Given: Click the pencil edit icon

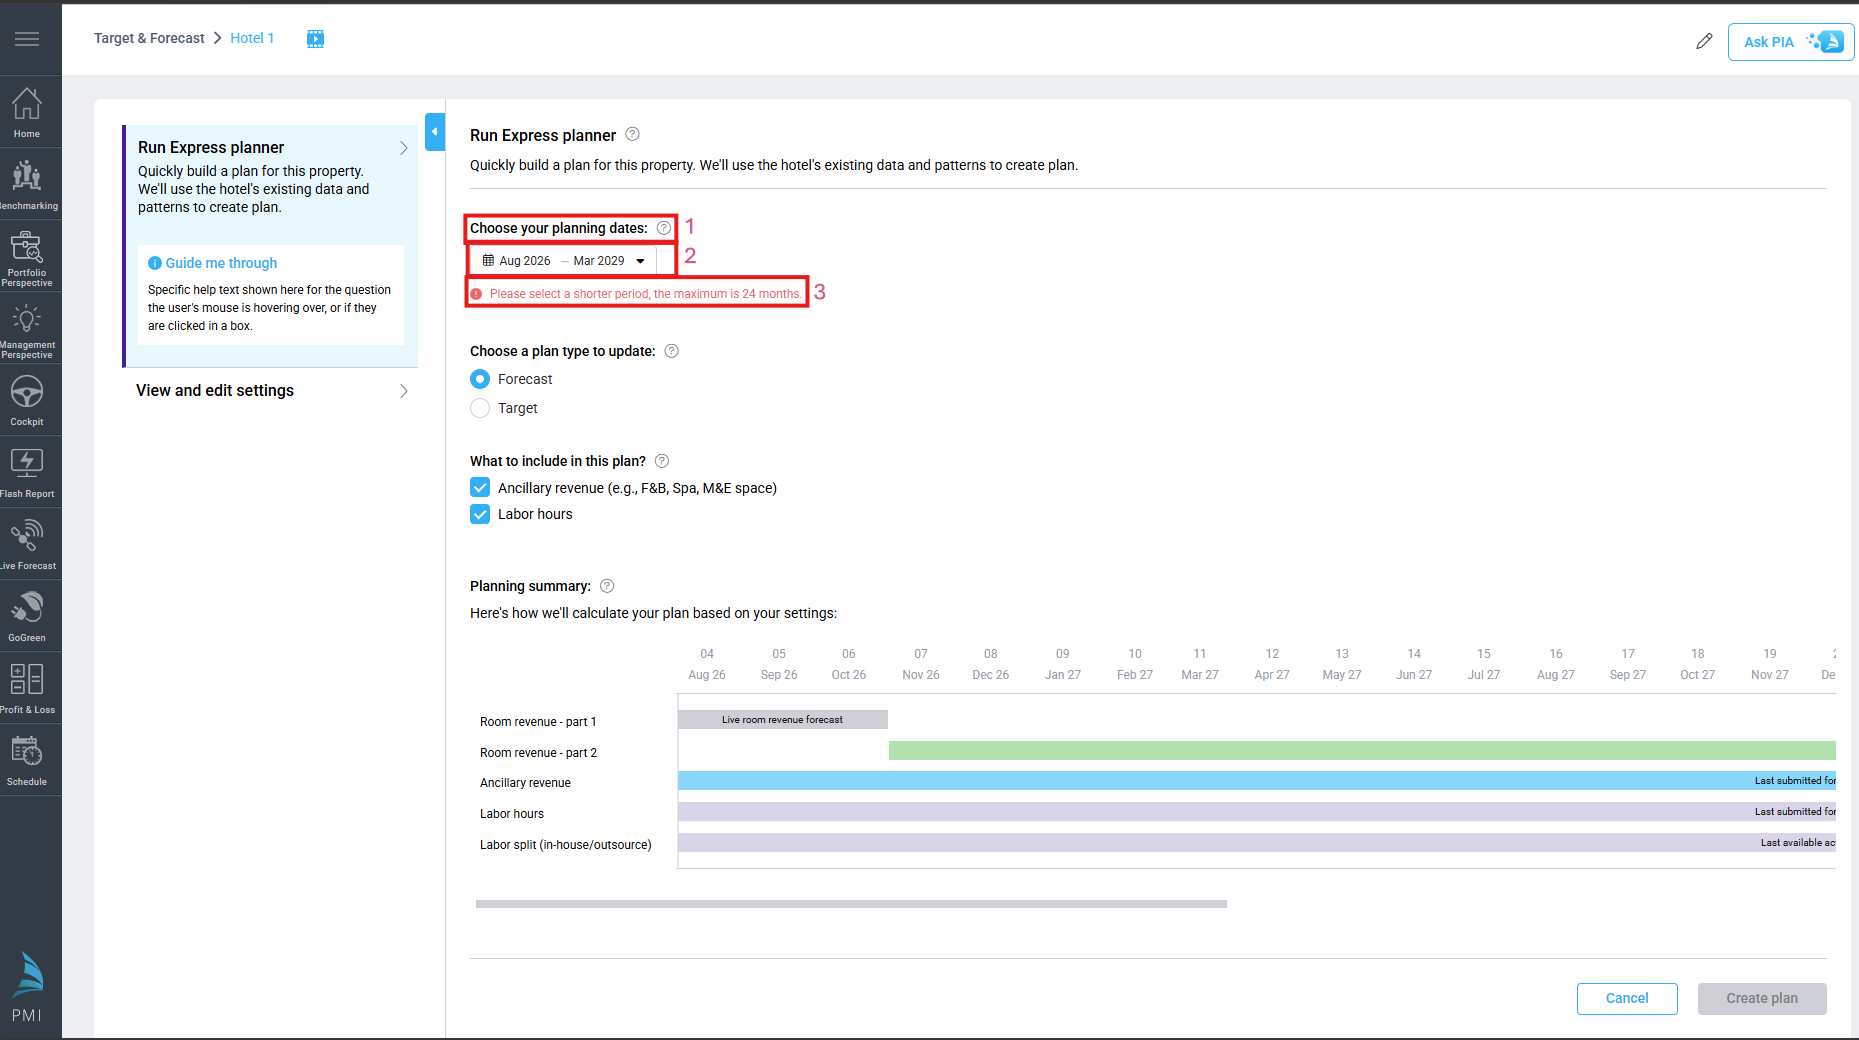Looking at the screenshot, I should click(x=1704, y=41).
